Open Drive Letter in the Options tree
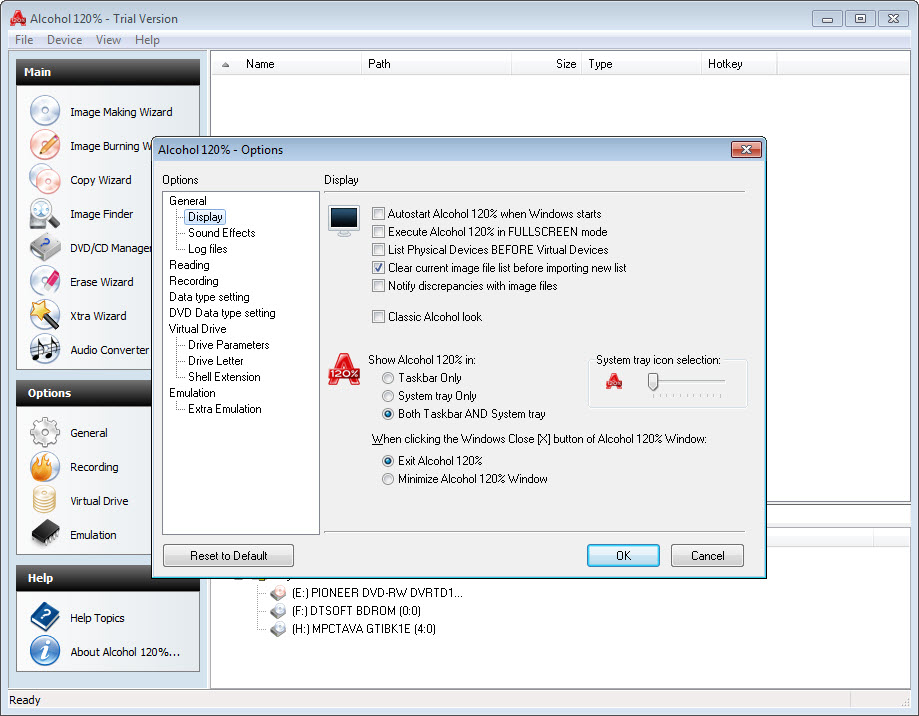The image size is (919, 716). tap(216, 361)
